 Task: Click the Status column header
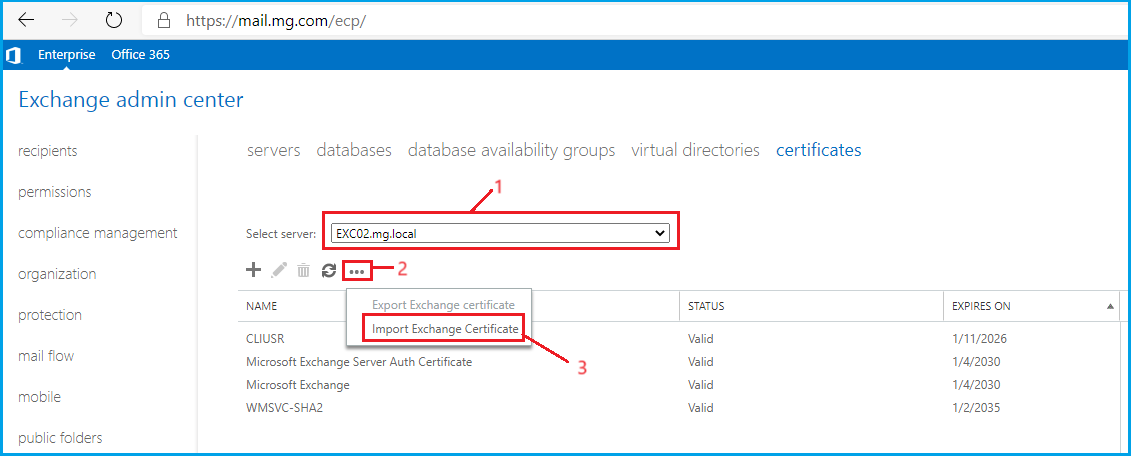[706, 306]
